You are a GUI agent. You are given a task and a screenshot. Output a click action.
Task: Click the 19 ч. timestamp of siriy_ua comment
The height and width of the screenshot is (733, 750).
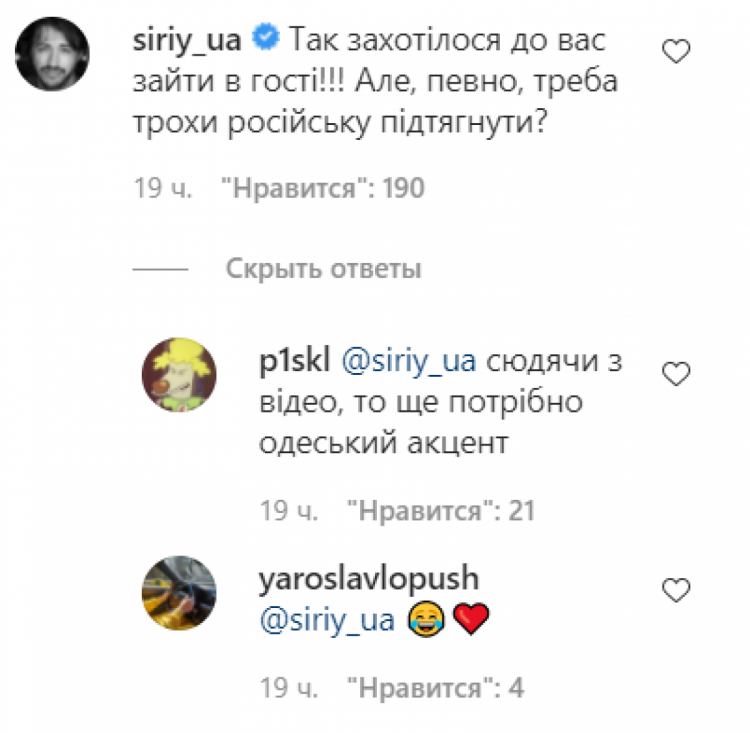[163, 188]
